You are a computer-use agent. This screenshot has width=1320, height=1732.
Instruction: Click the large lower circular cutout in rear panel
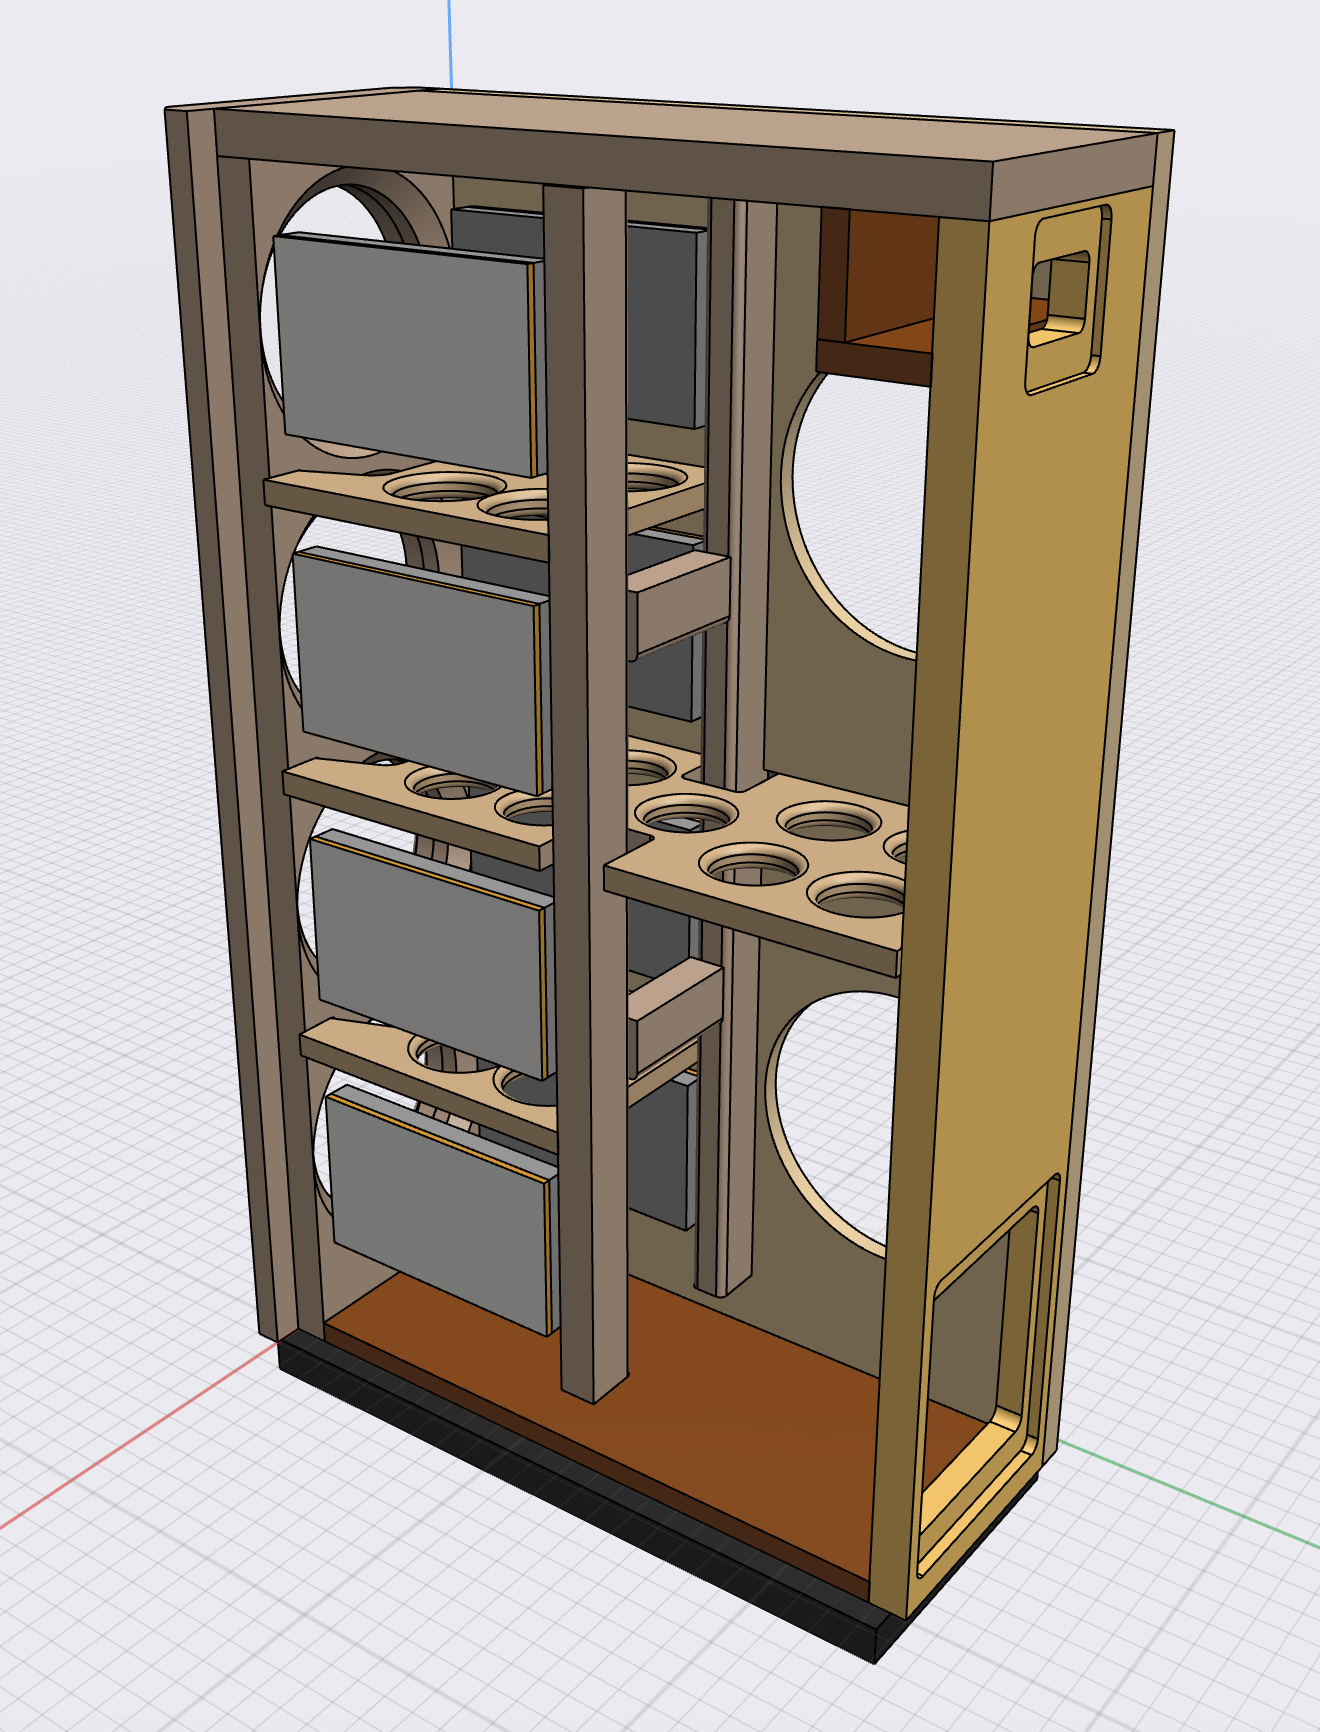pyautogui.click(x=835, y=1120)
